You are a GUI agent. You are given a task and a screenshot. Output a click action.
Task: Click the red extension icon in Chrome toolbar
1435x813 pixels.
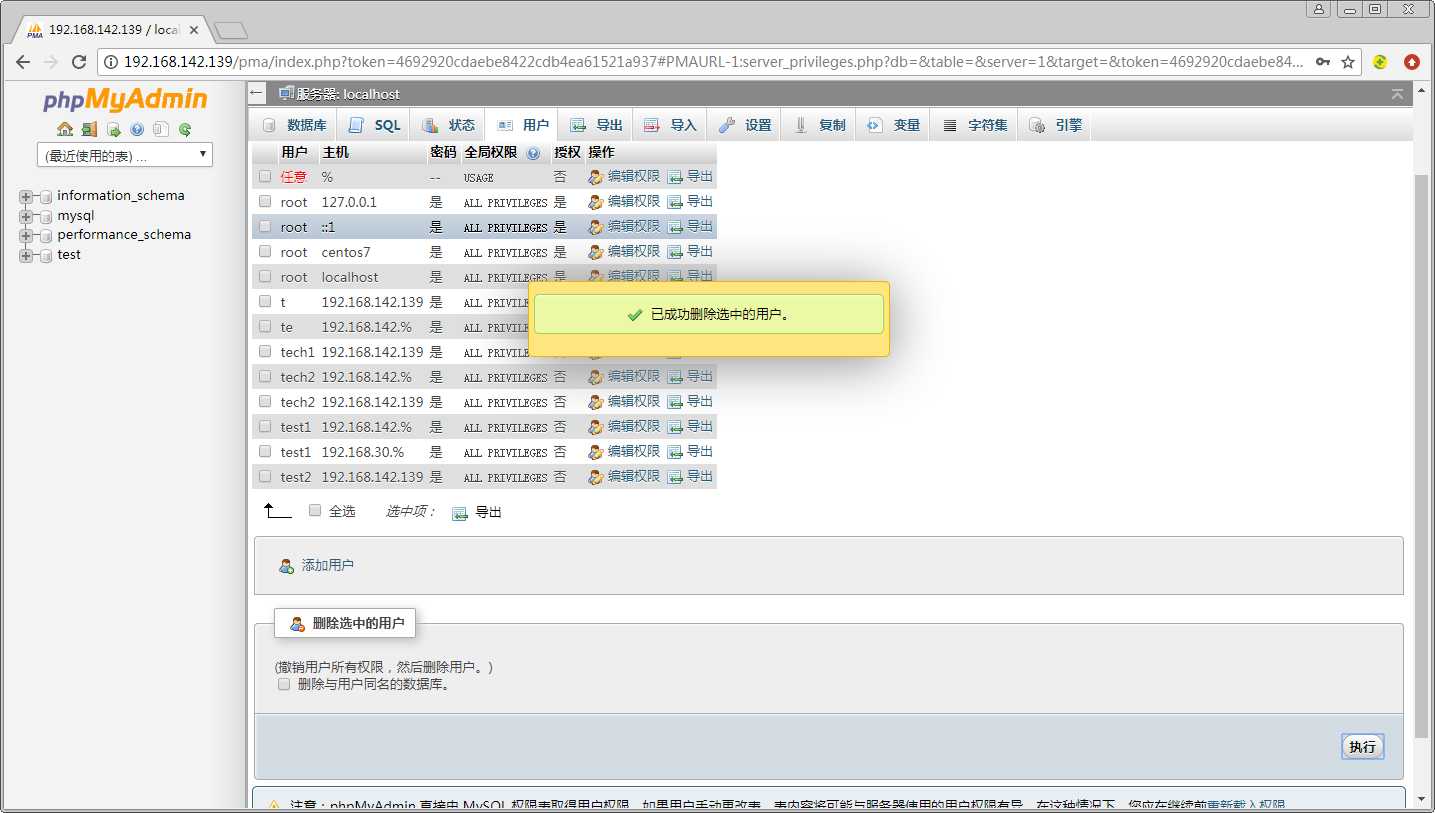1412,62
